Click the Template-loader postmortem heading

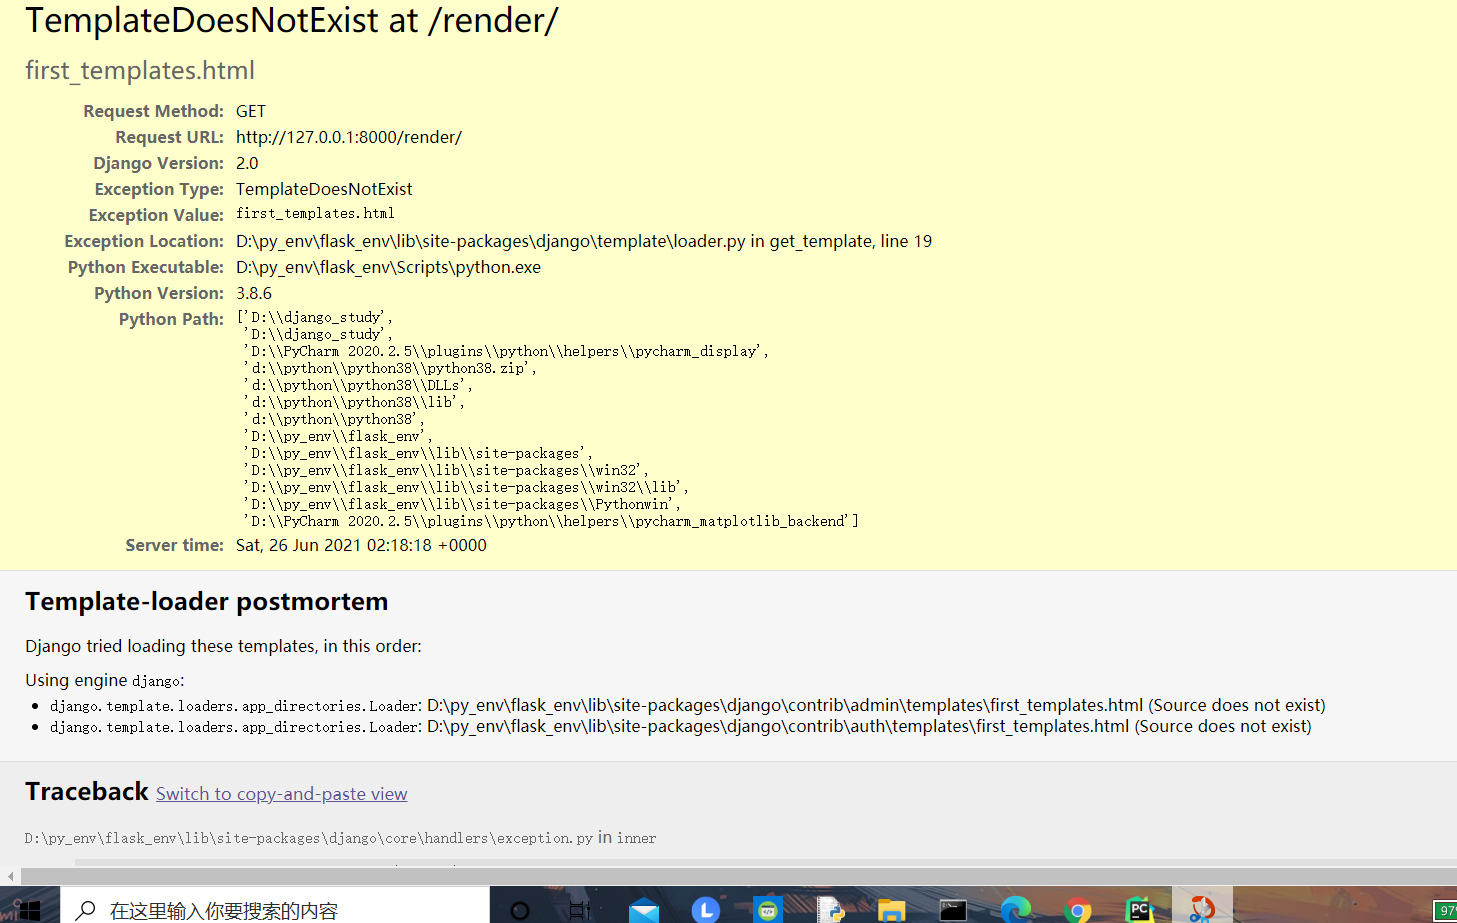point(207,602)
